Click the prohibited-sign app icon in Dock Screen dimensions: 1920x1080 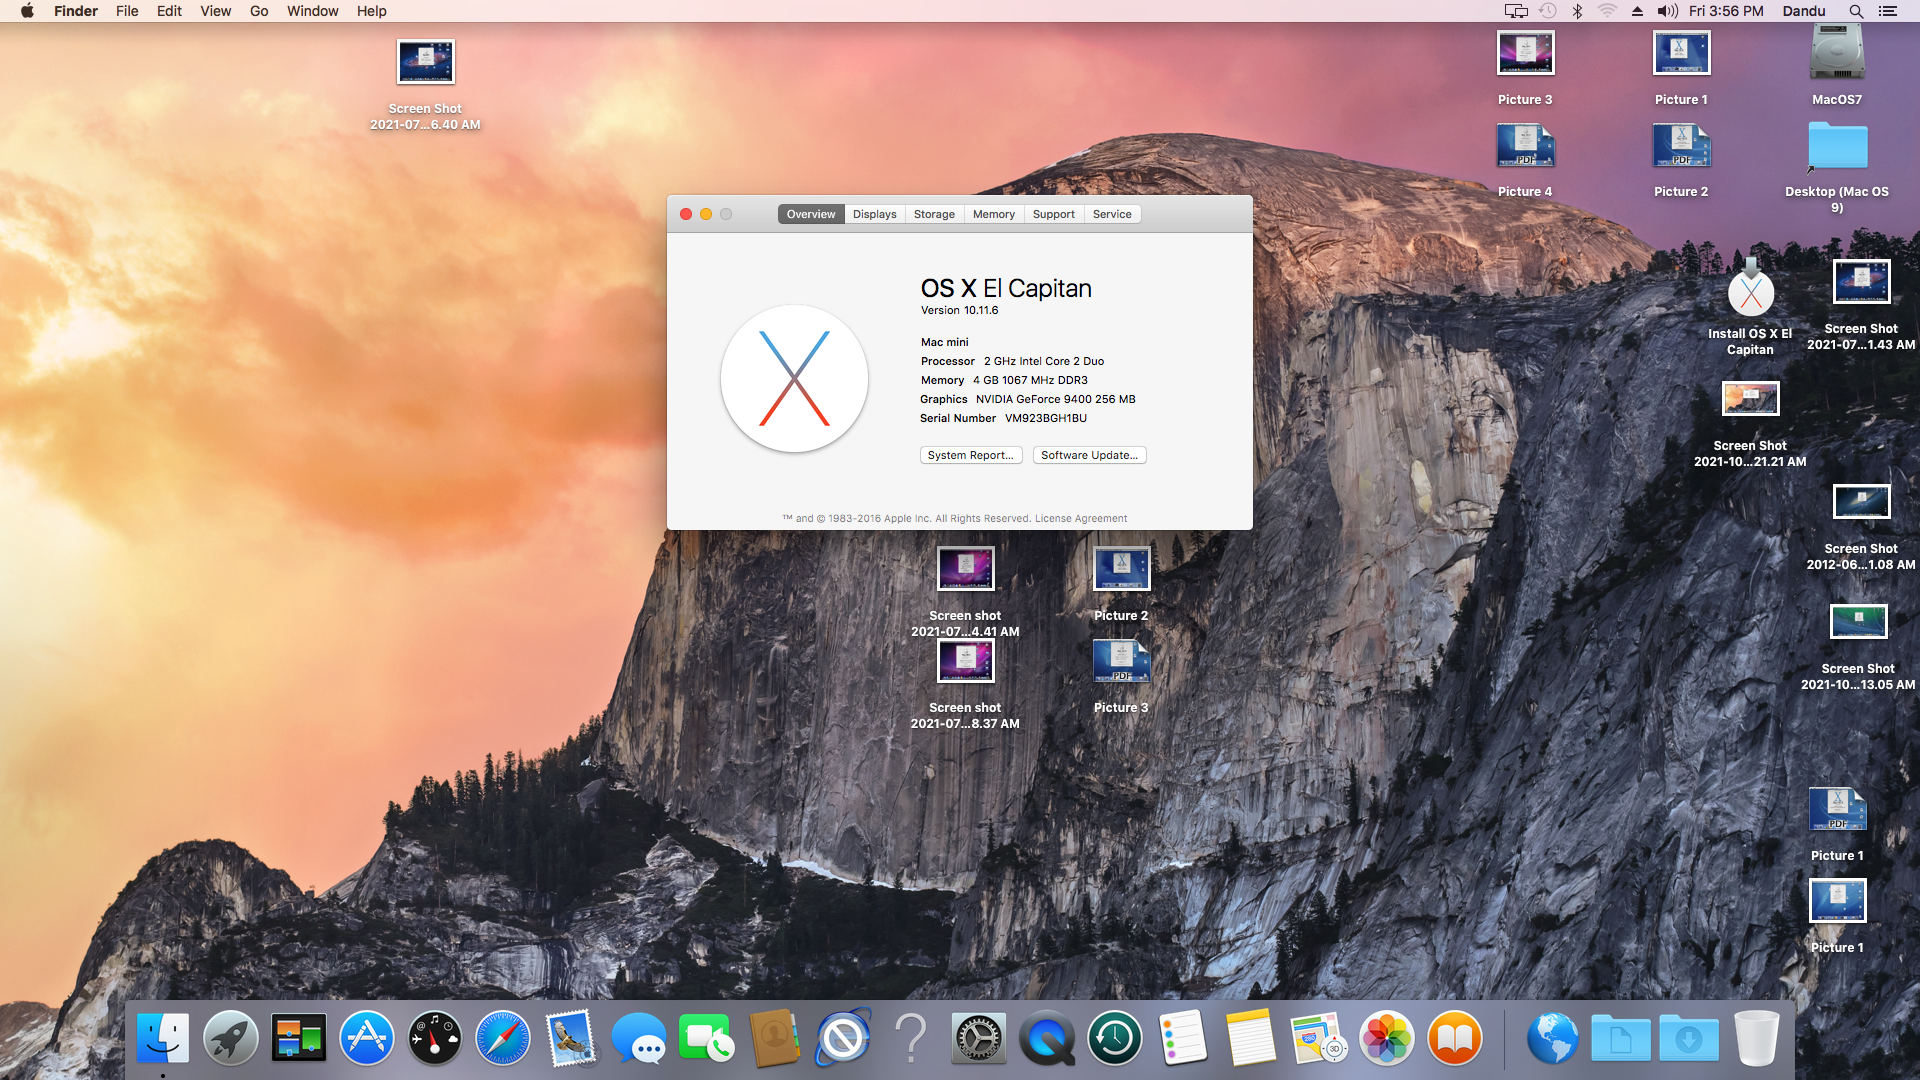tap(842, 1038)
